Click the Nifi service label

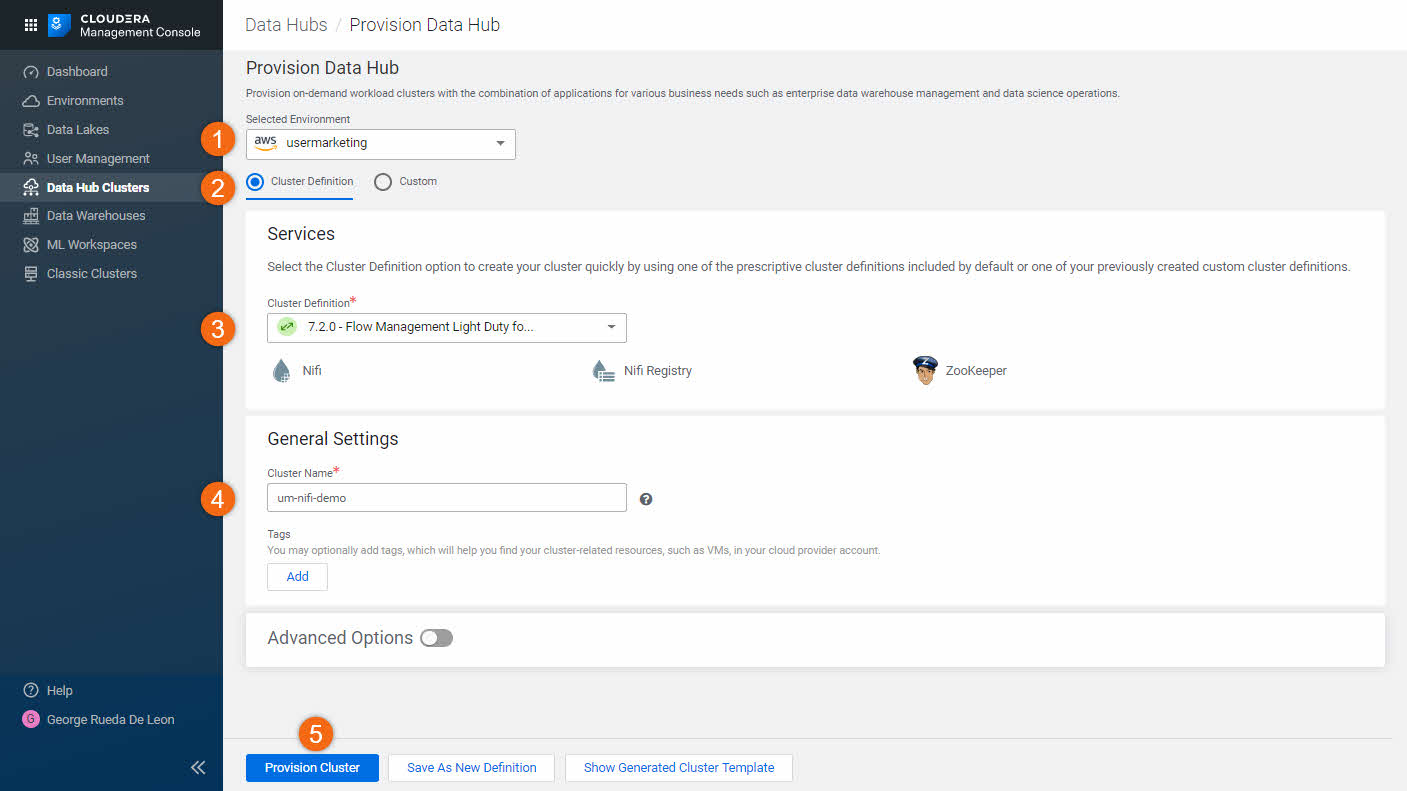coord(312,371)
